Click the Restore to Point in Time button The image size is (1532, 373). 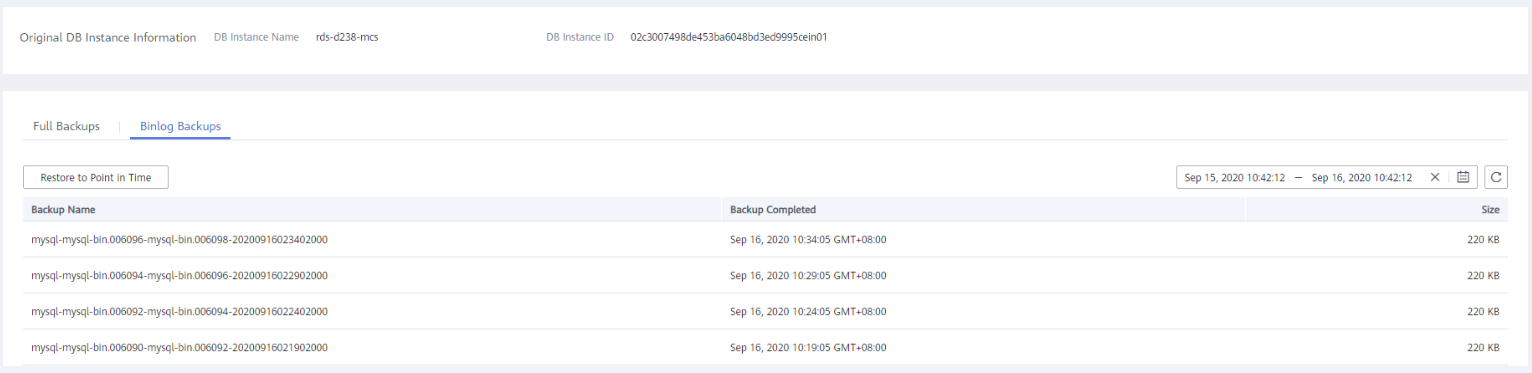(96, 177)
